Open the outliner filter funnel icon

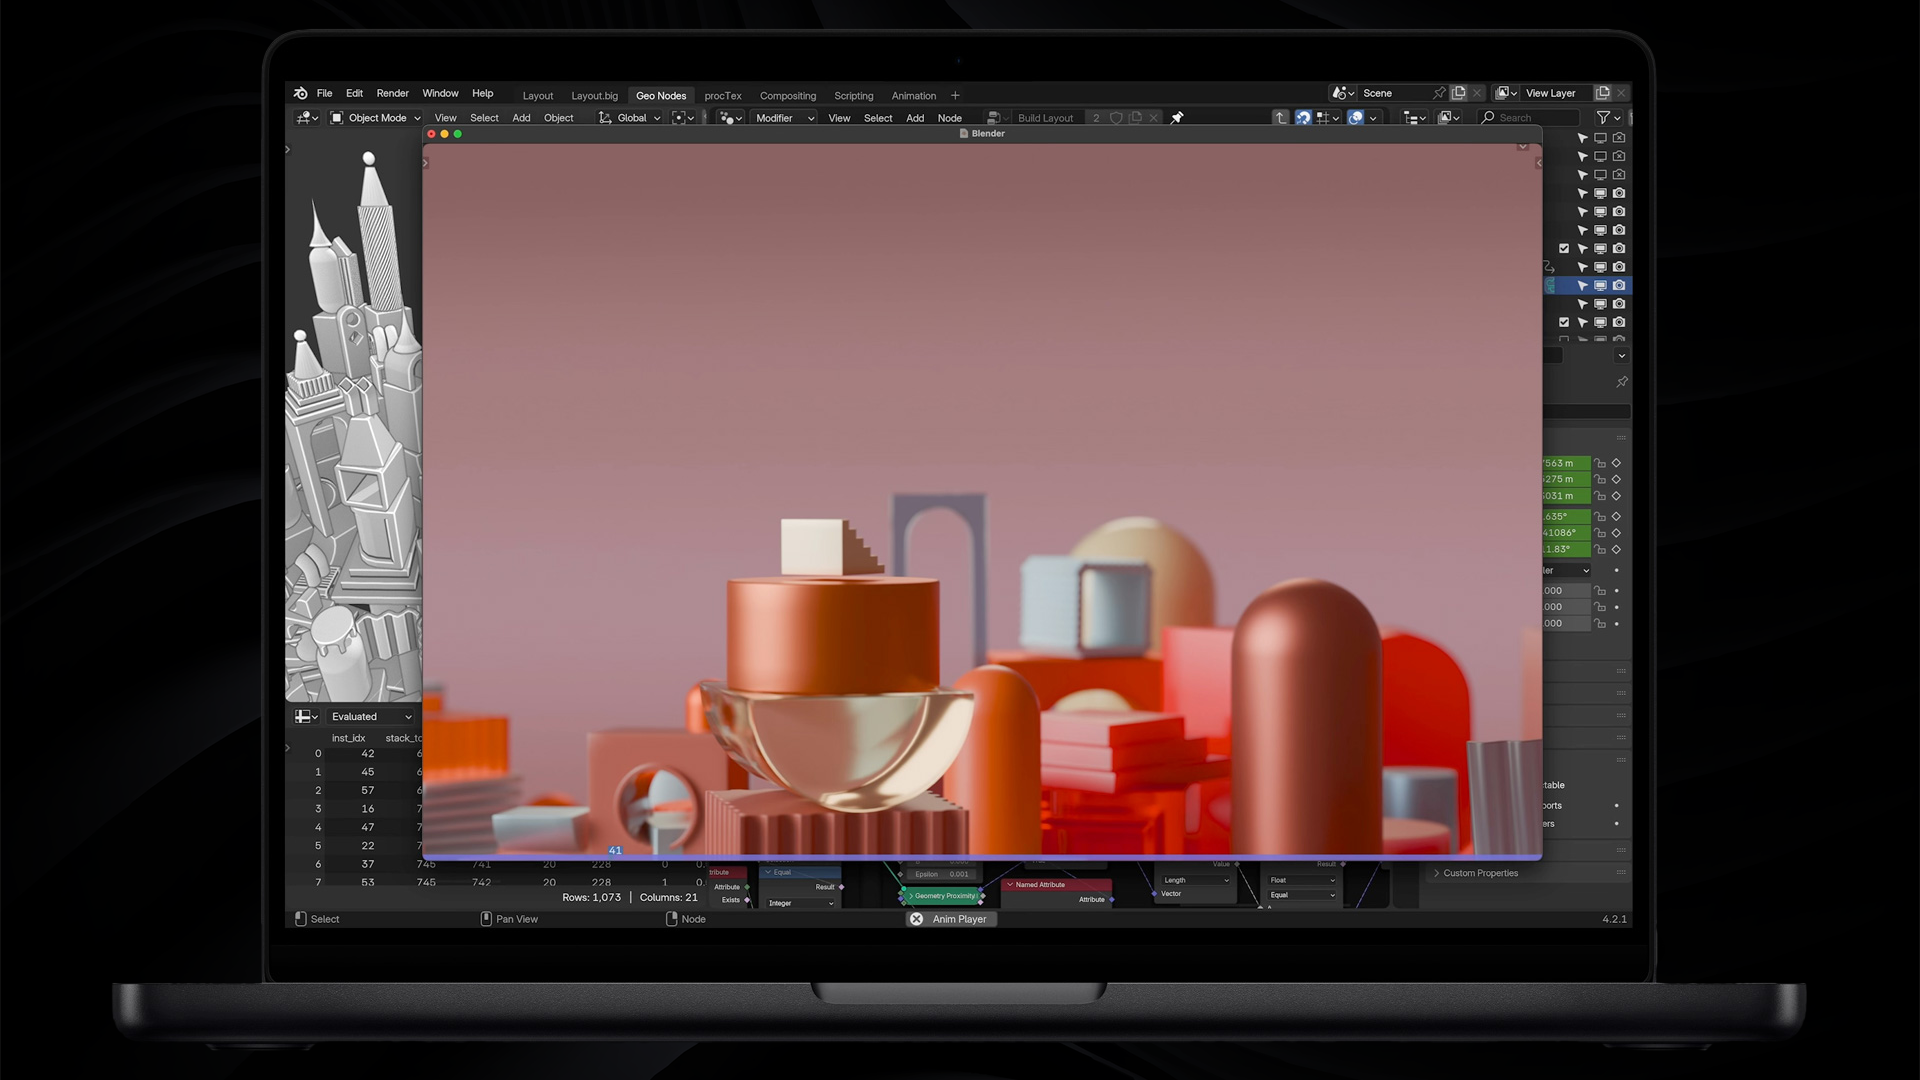1608,118
